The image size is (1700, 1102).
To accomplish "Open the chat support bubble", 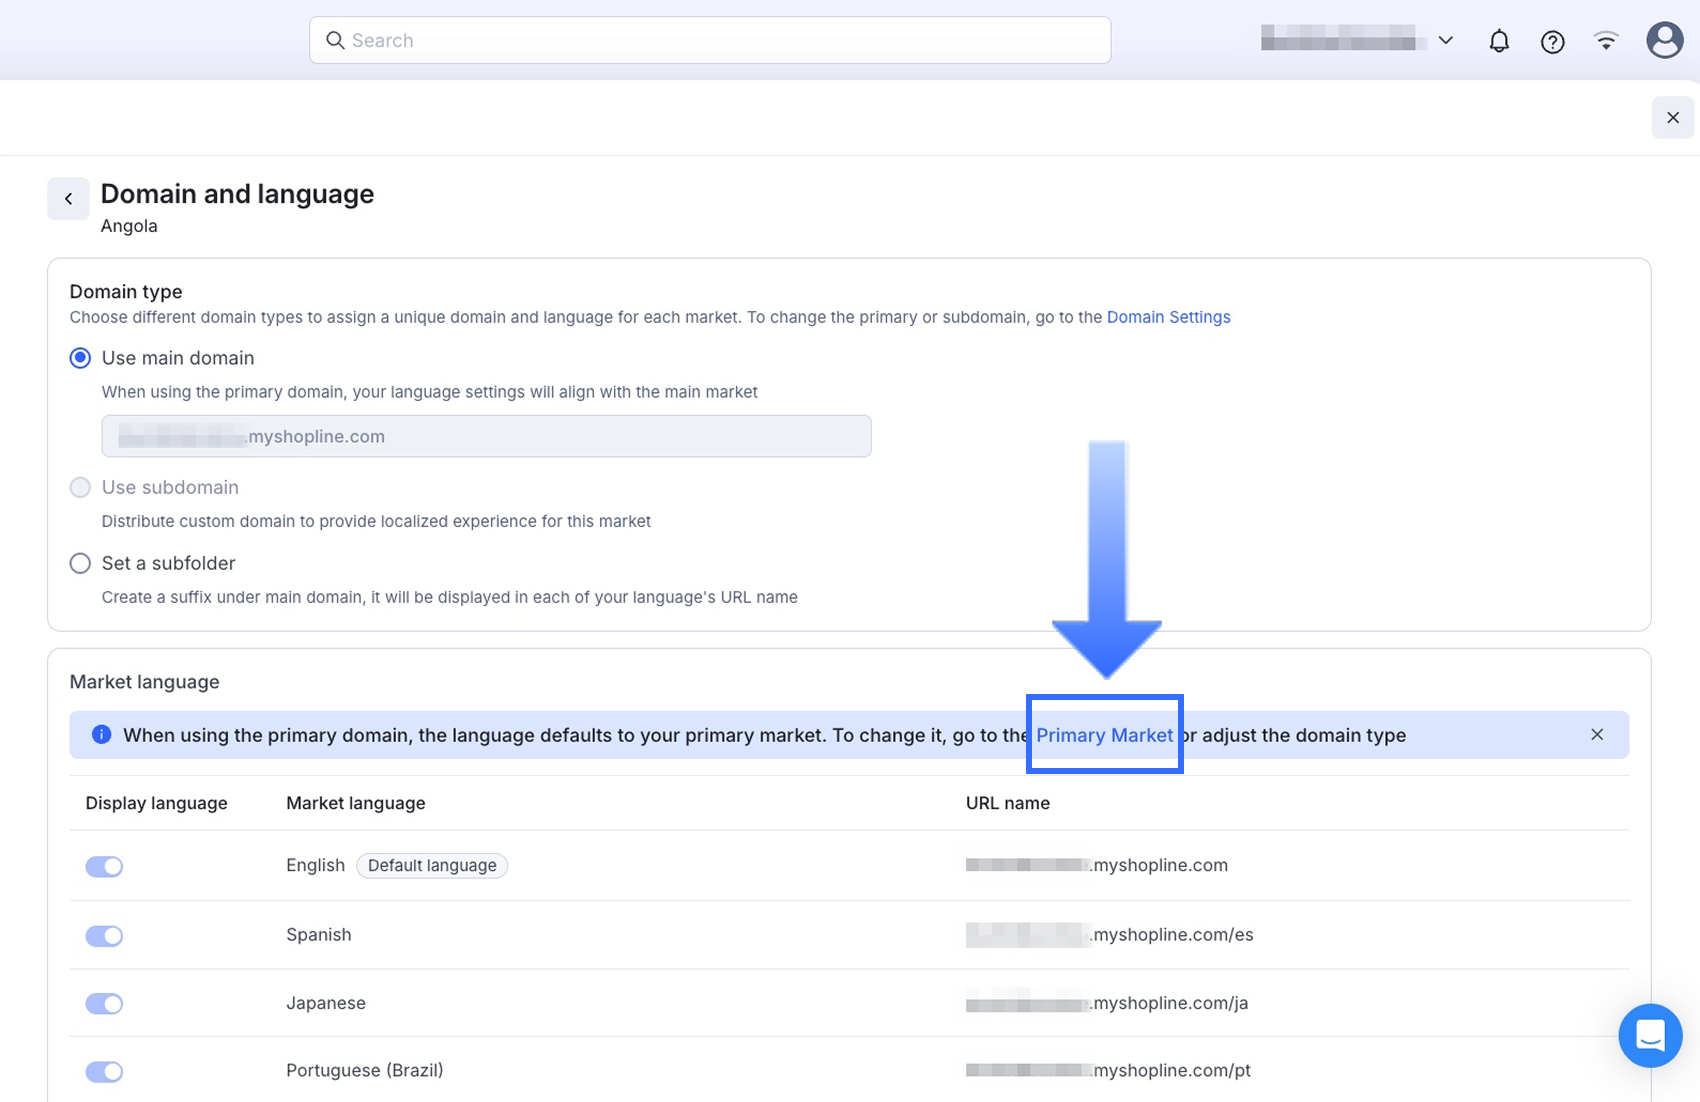I will [1649, 1035].
